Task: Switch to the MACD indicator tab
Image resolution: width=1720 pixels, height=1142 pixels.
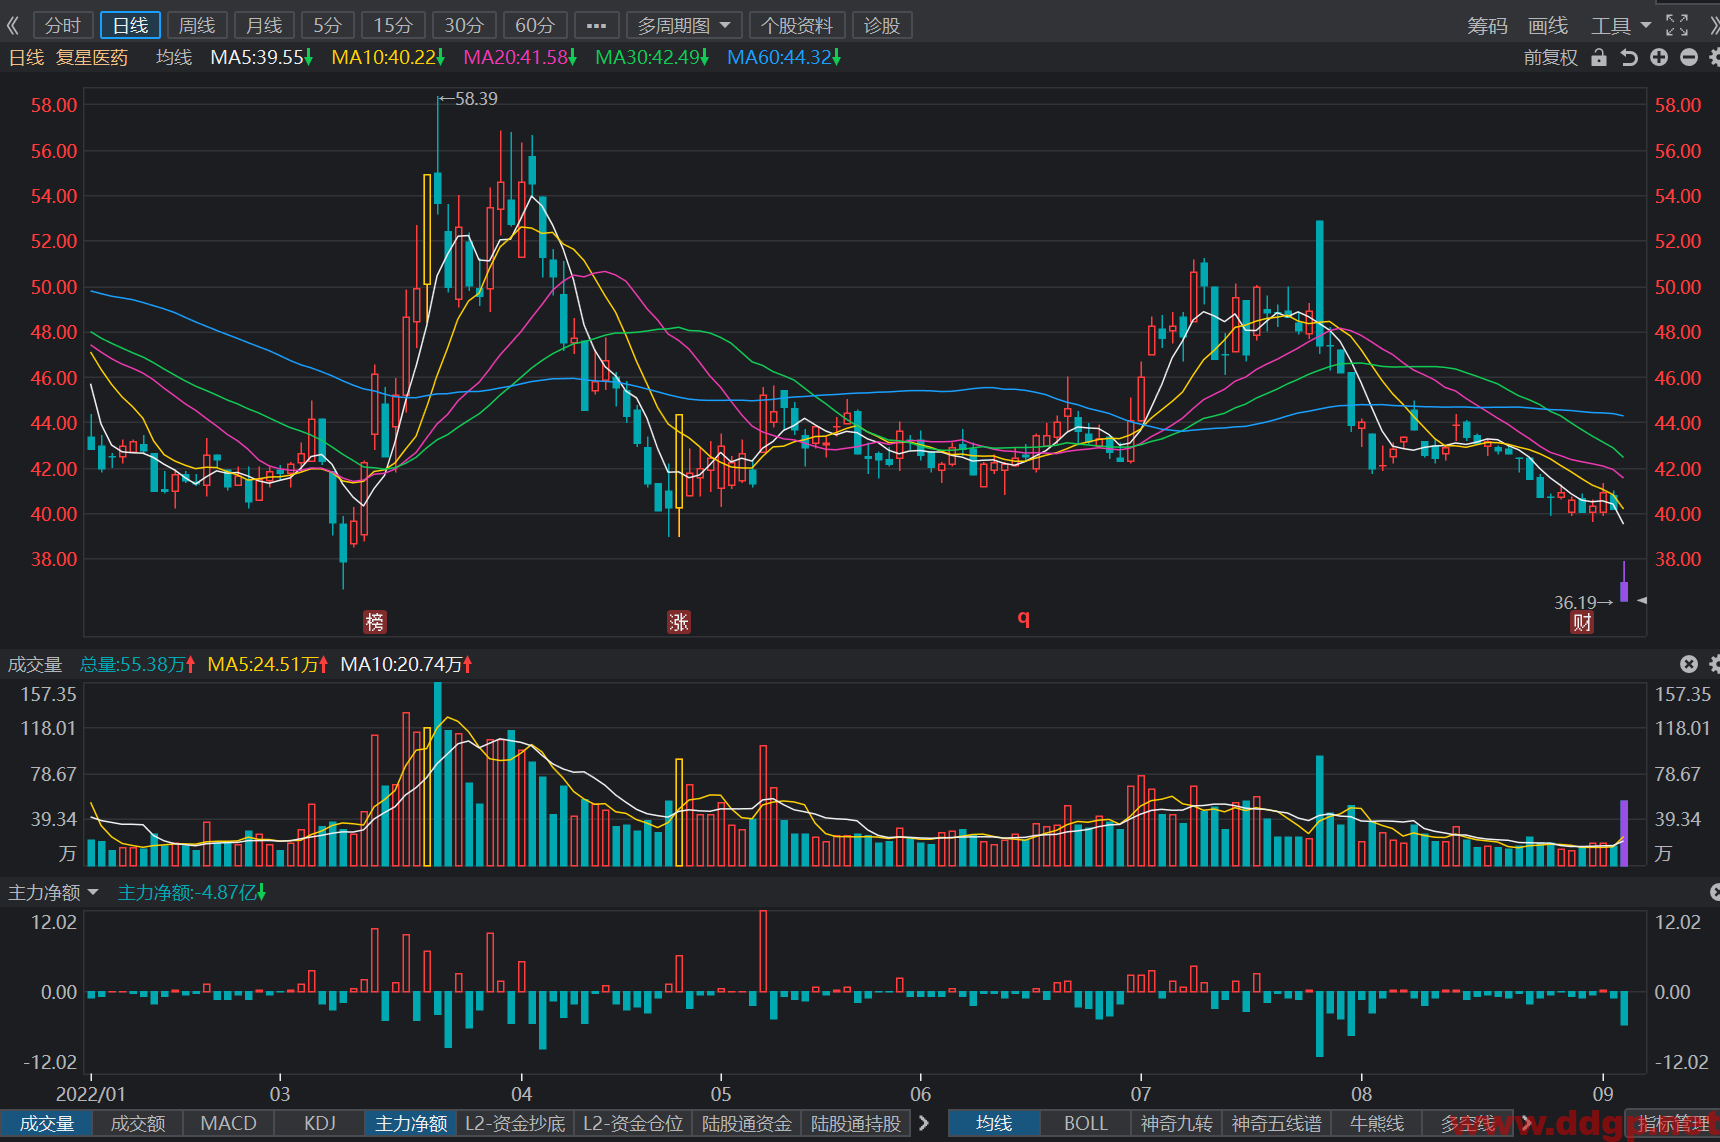Action: (228, 1123)
